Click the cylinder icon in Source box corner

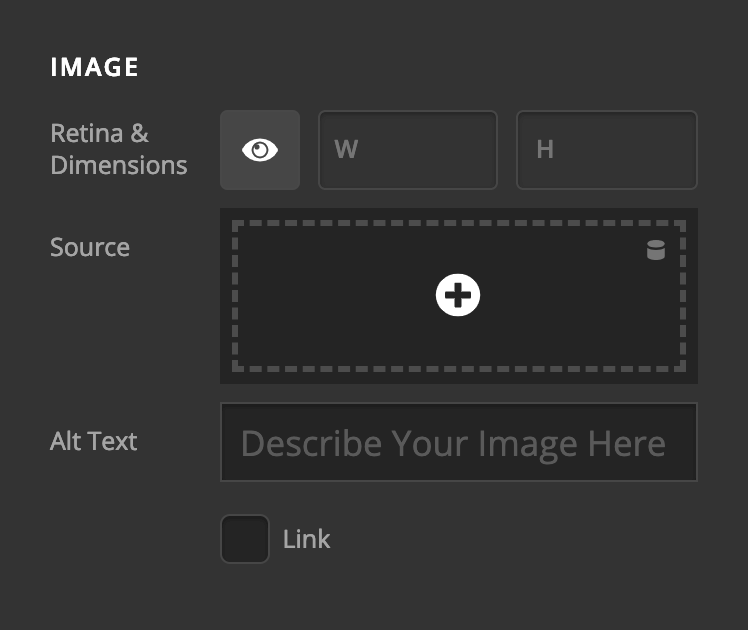(x=656, y=251)
